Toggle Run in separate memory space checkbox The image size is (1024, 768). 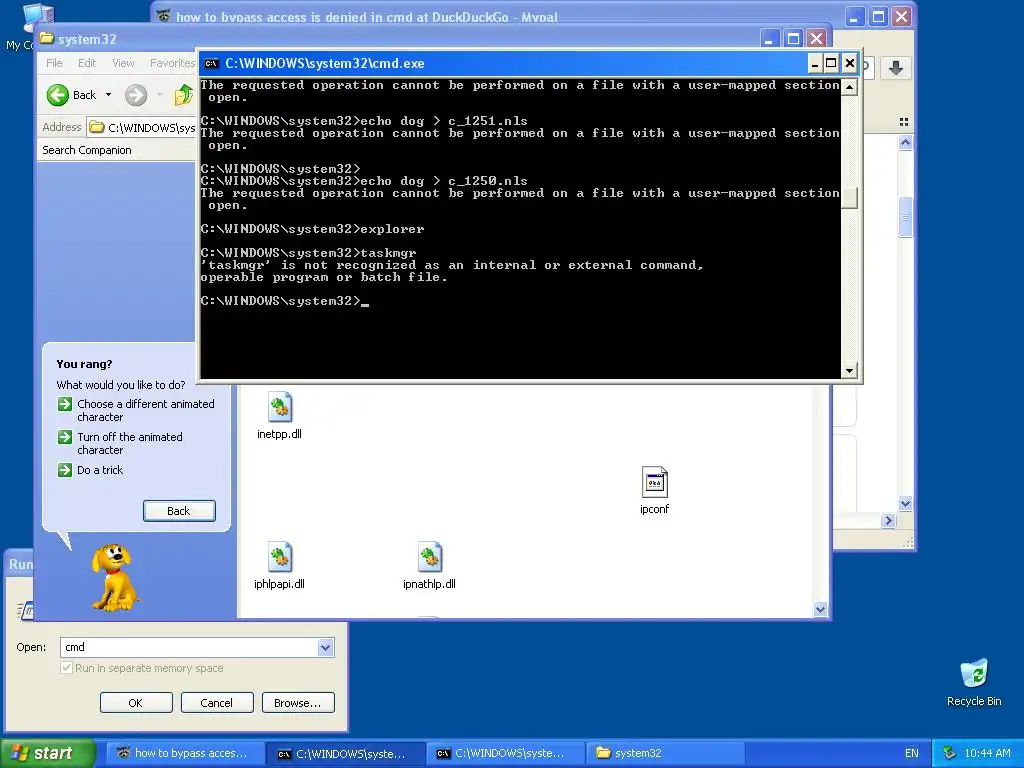pyautogui.click(x=66, y=668)
